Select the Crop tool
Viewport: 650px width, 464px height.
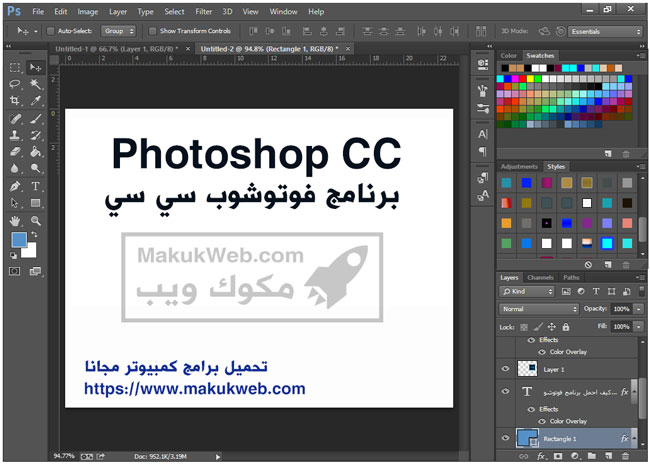[15, 100]
